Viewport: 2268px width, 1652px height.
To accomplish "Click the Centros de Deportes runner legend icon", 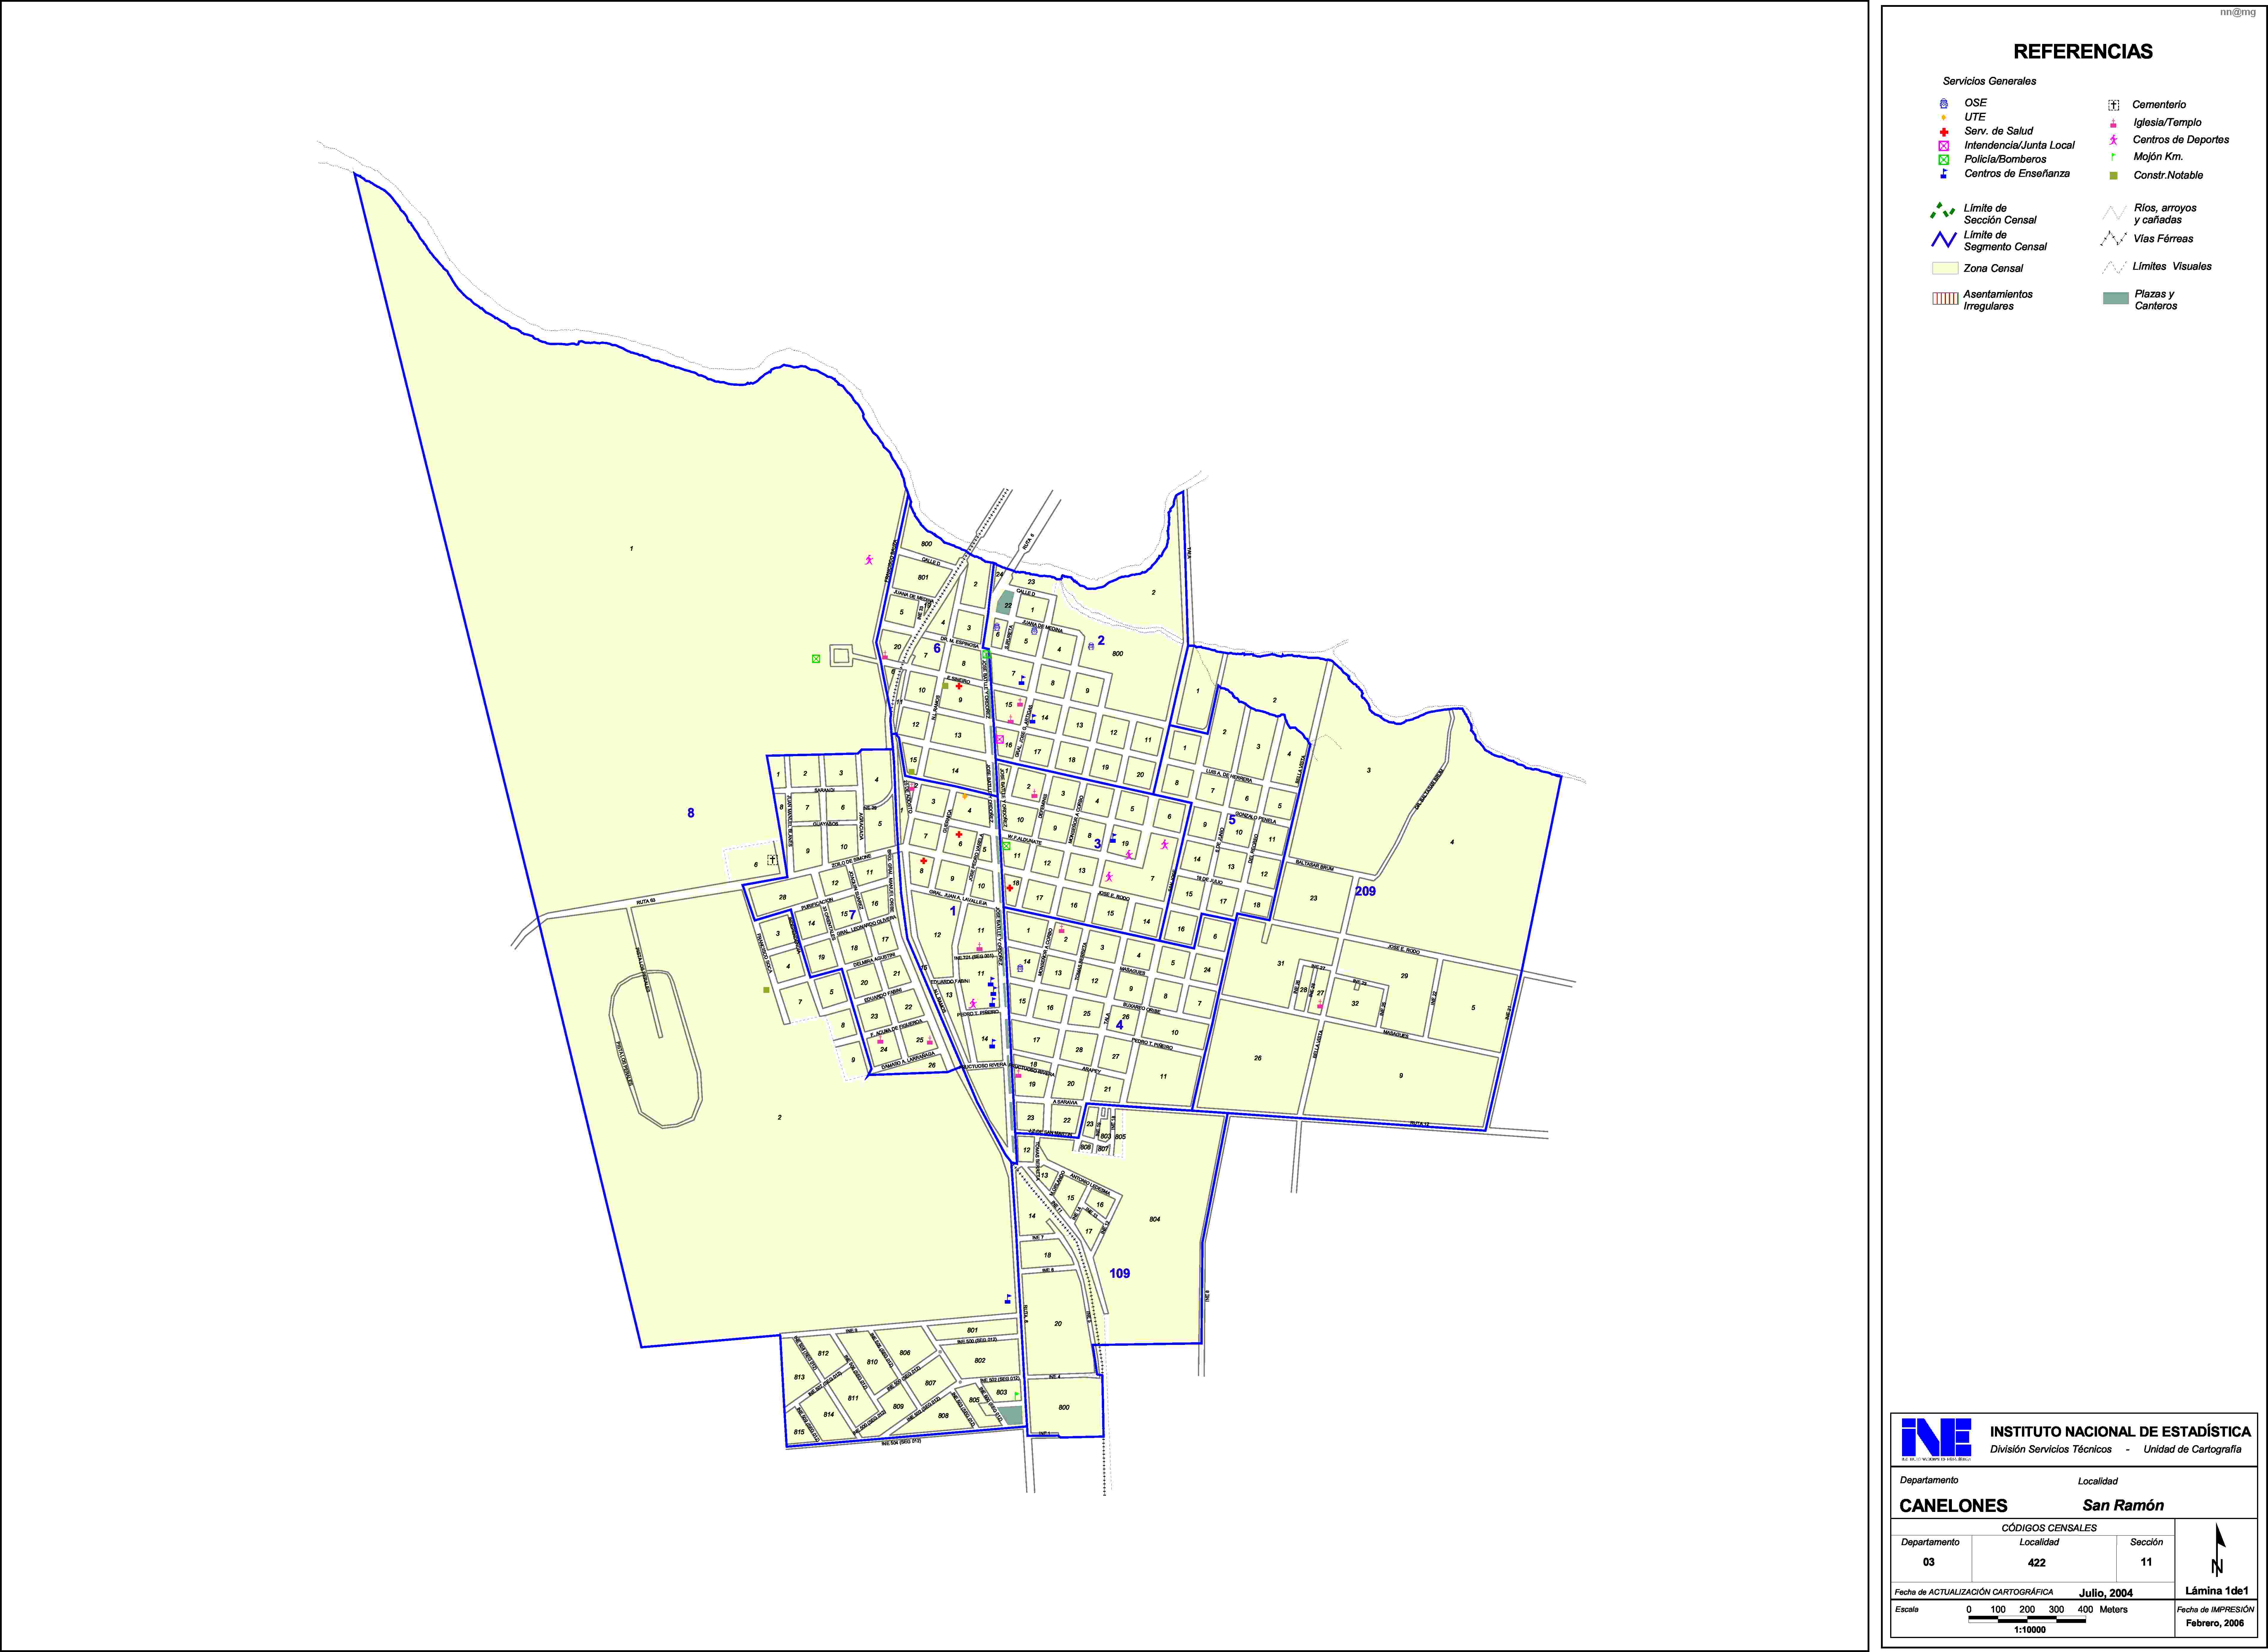I will point(2113,140).
